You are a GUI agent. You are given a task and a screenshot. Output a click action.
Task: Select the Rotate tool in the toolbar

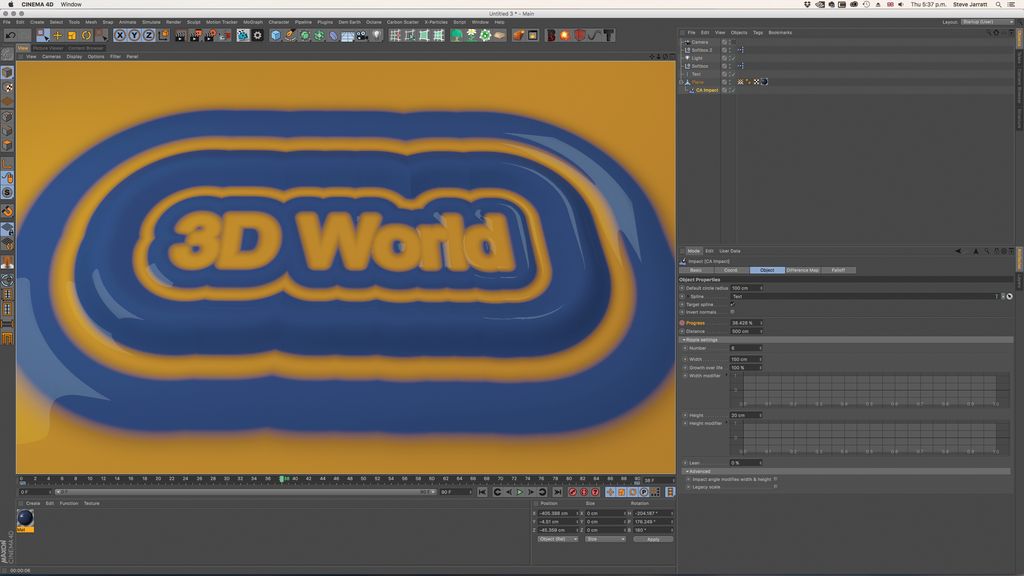[x=85, y=36]
